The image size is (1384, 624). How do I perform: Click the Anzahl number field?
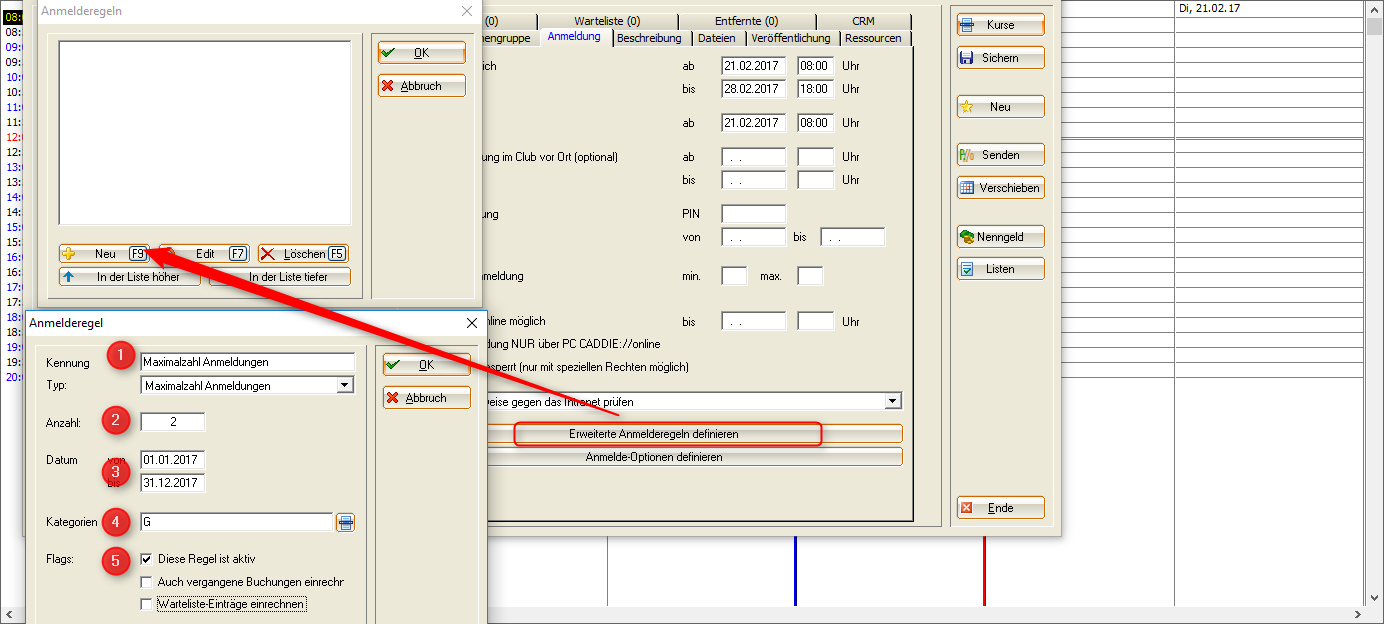[173, 422]
